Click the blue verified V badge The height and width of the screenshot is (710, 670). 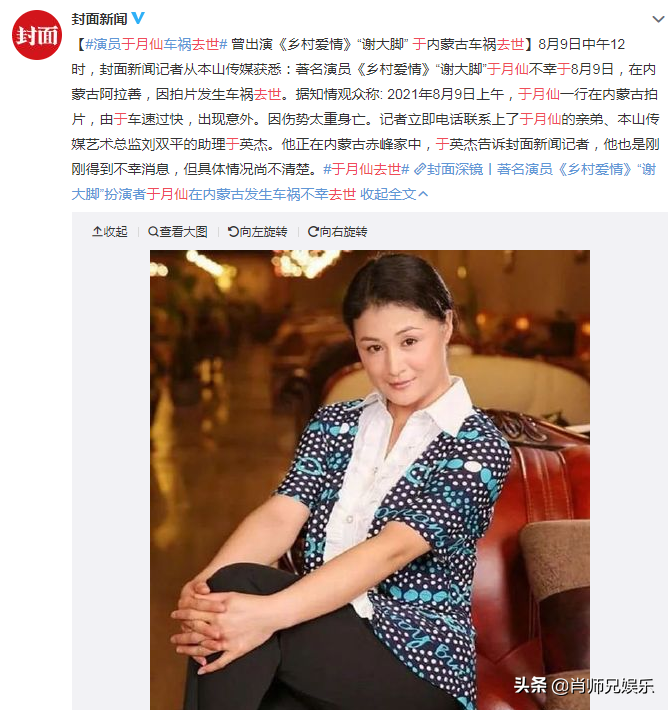pos(138,18)
